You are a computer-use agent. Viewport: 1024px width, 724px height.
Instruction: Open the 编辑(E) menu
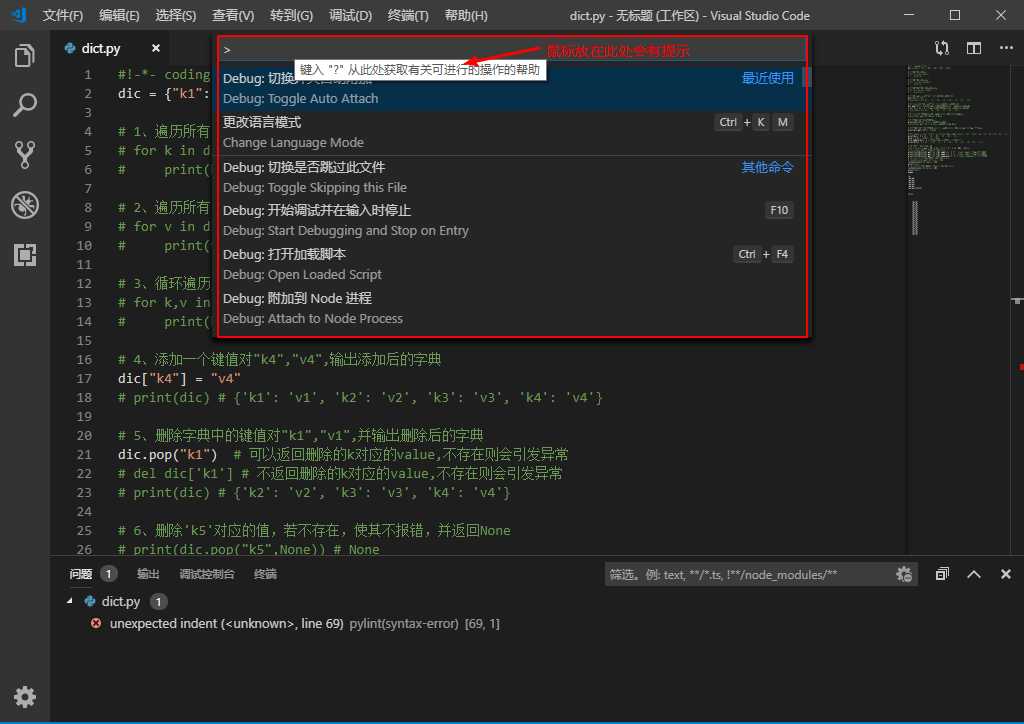coord(119,15)
